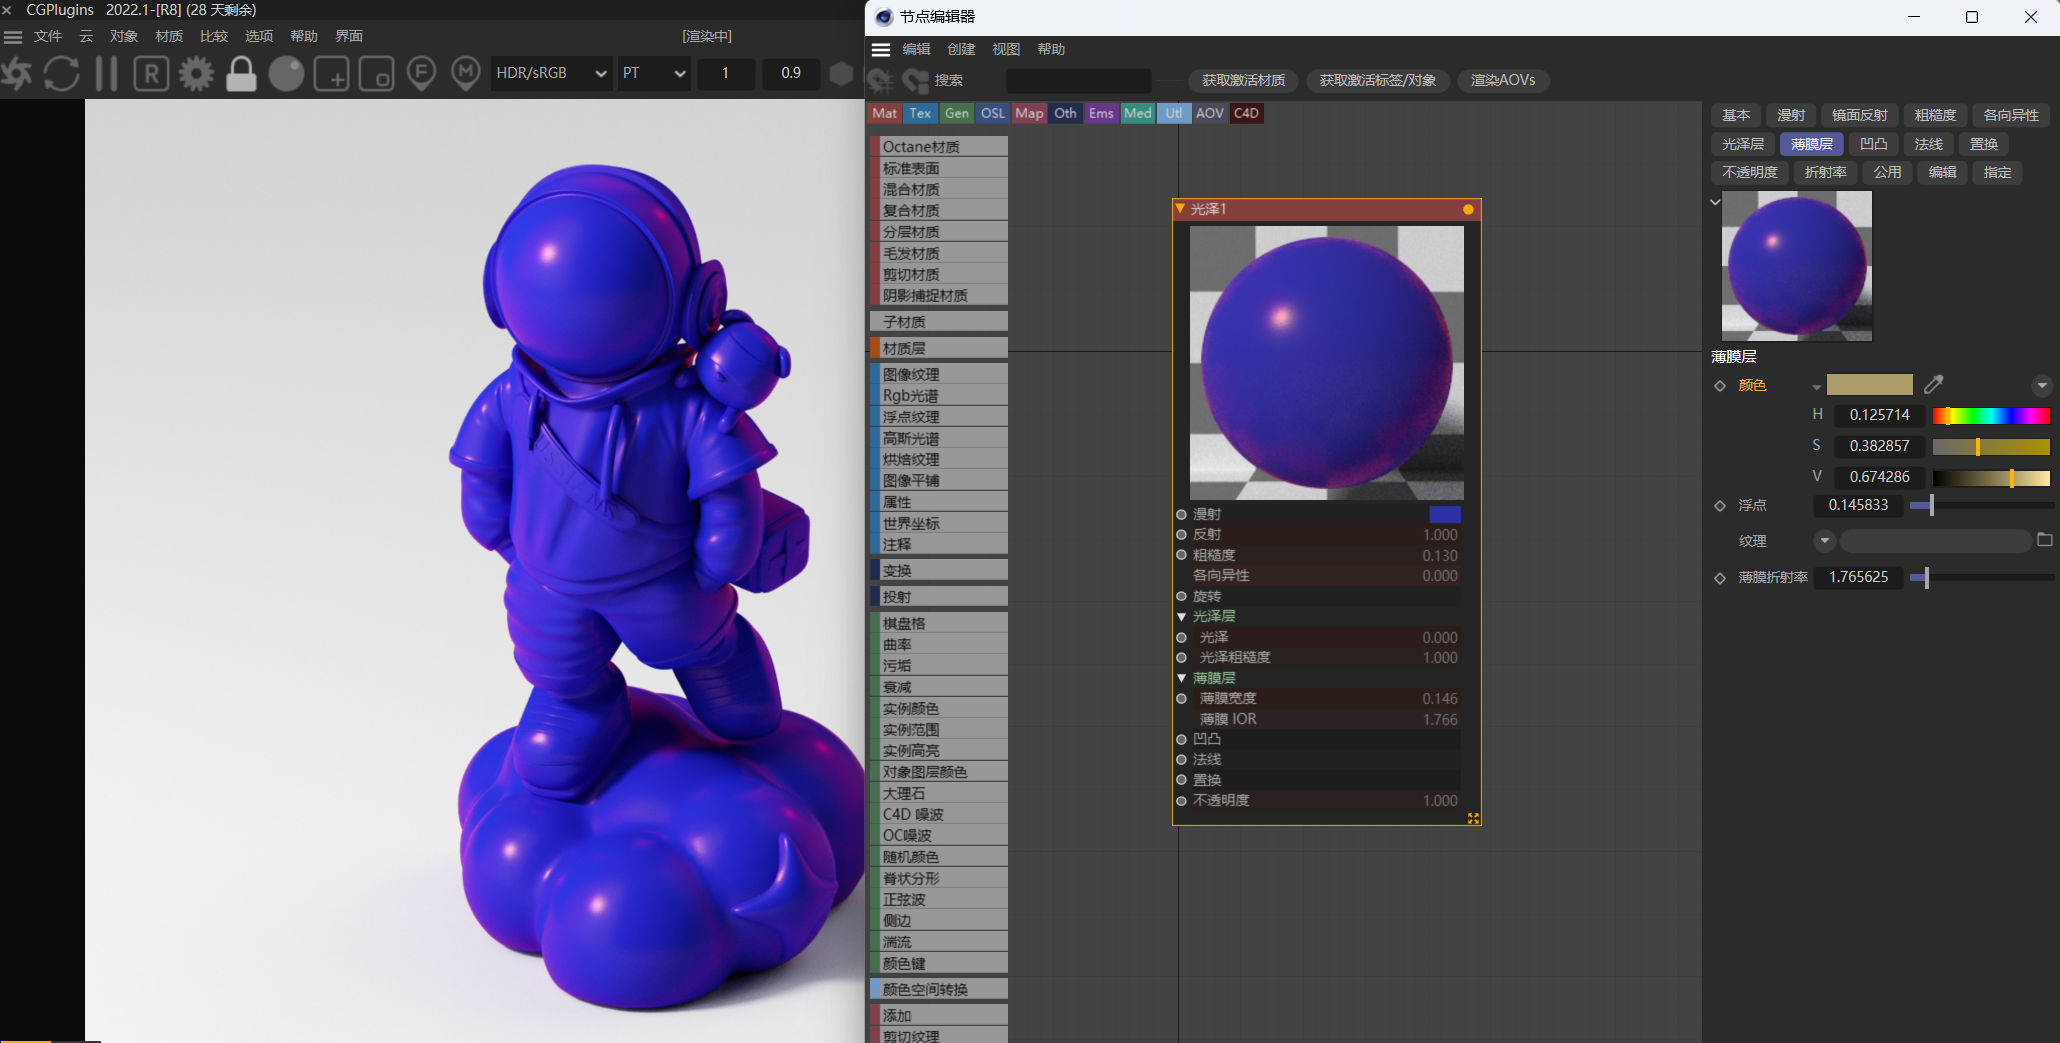
Task: Switch to the 镜面反射 tab
Action: [1860, 115]
